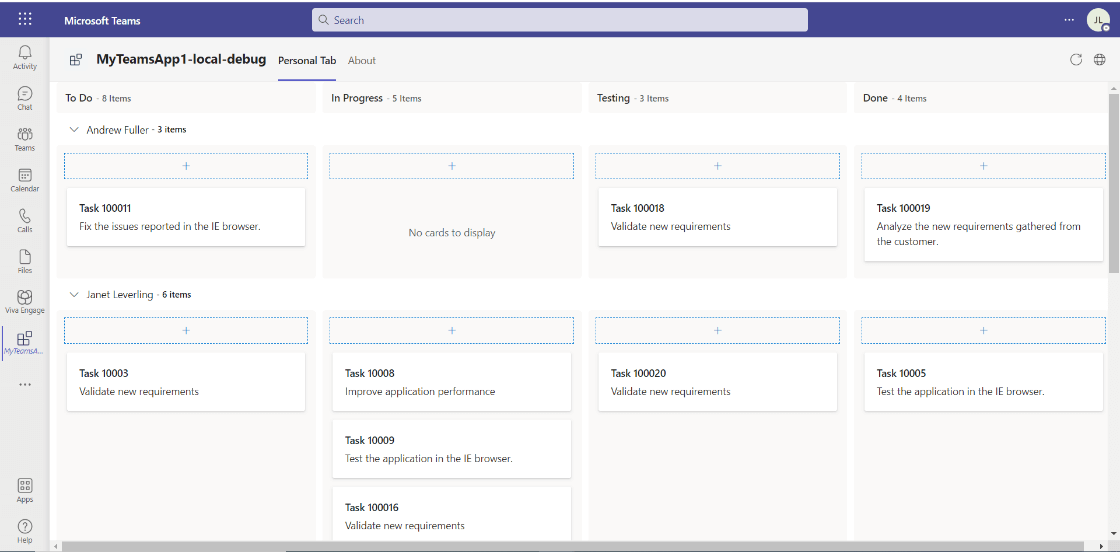1120x552 pixels.
Task: Add card in Andrew Fuller's To Do column
Action: pos(186,166)
